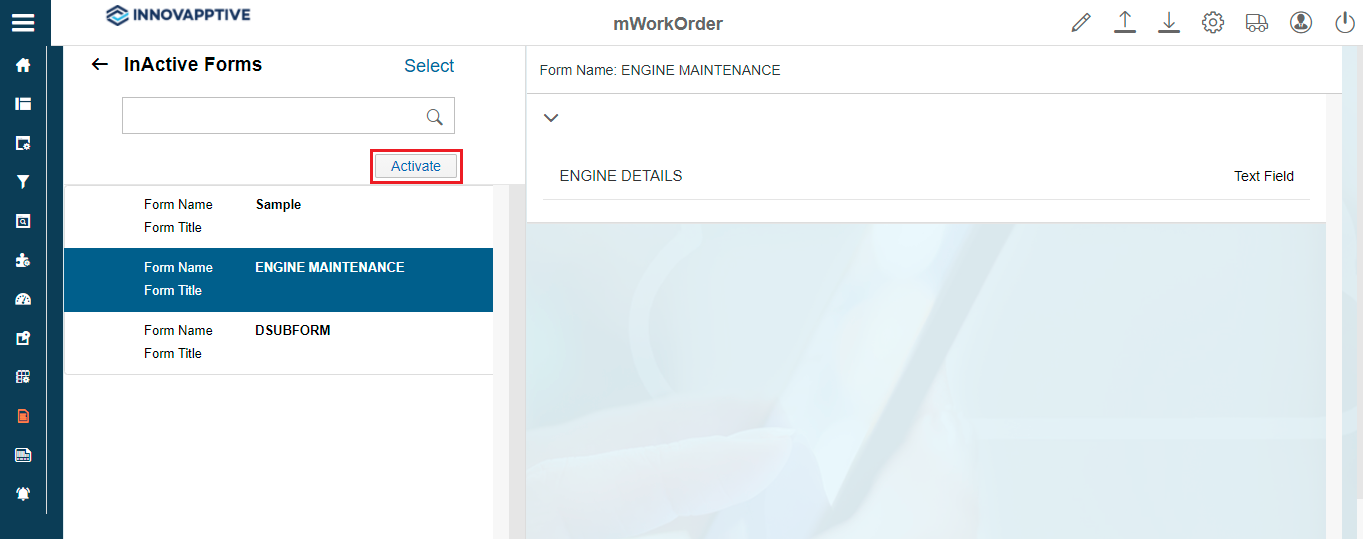
Task: Click the notifications bell sidebar icon
Action: [x=23, y=494]
